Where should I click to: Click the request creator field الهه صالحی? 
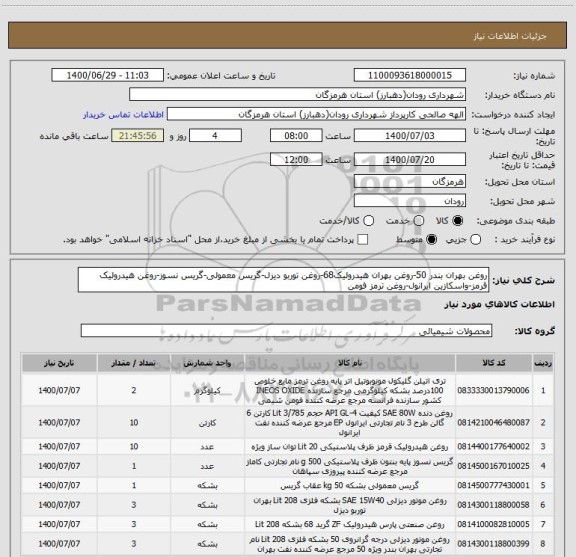[x=316, y=114]
